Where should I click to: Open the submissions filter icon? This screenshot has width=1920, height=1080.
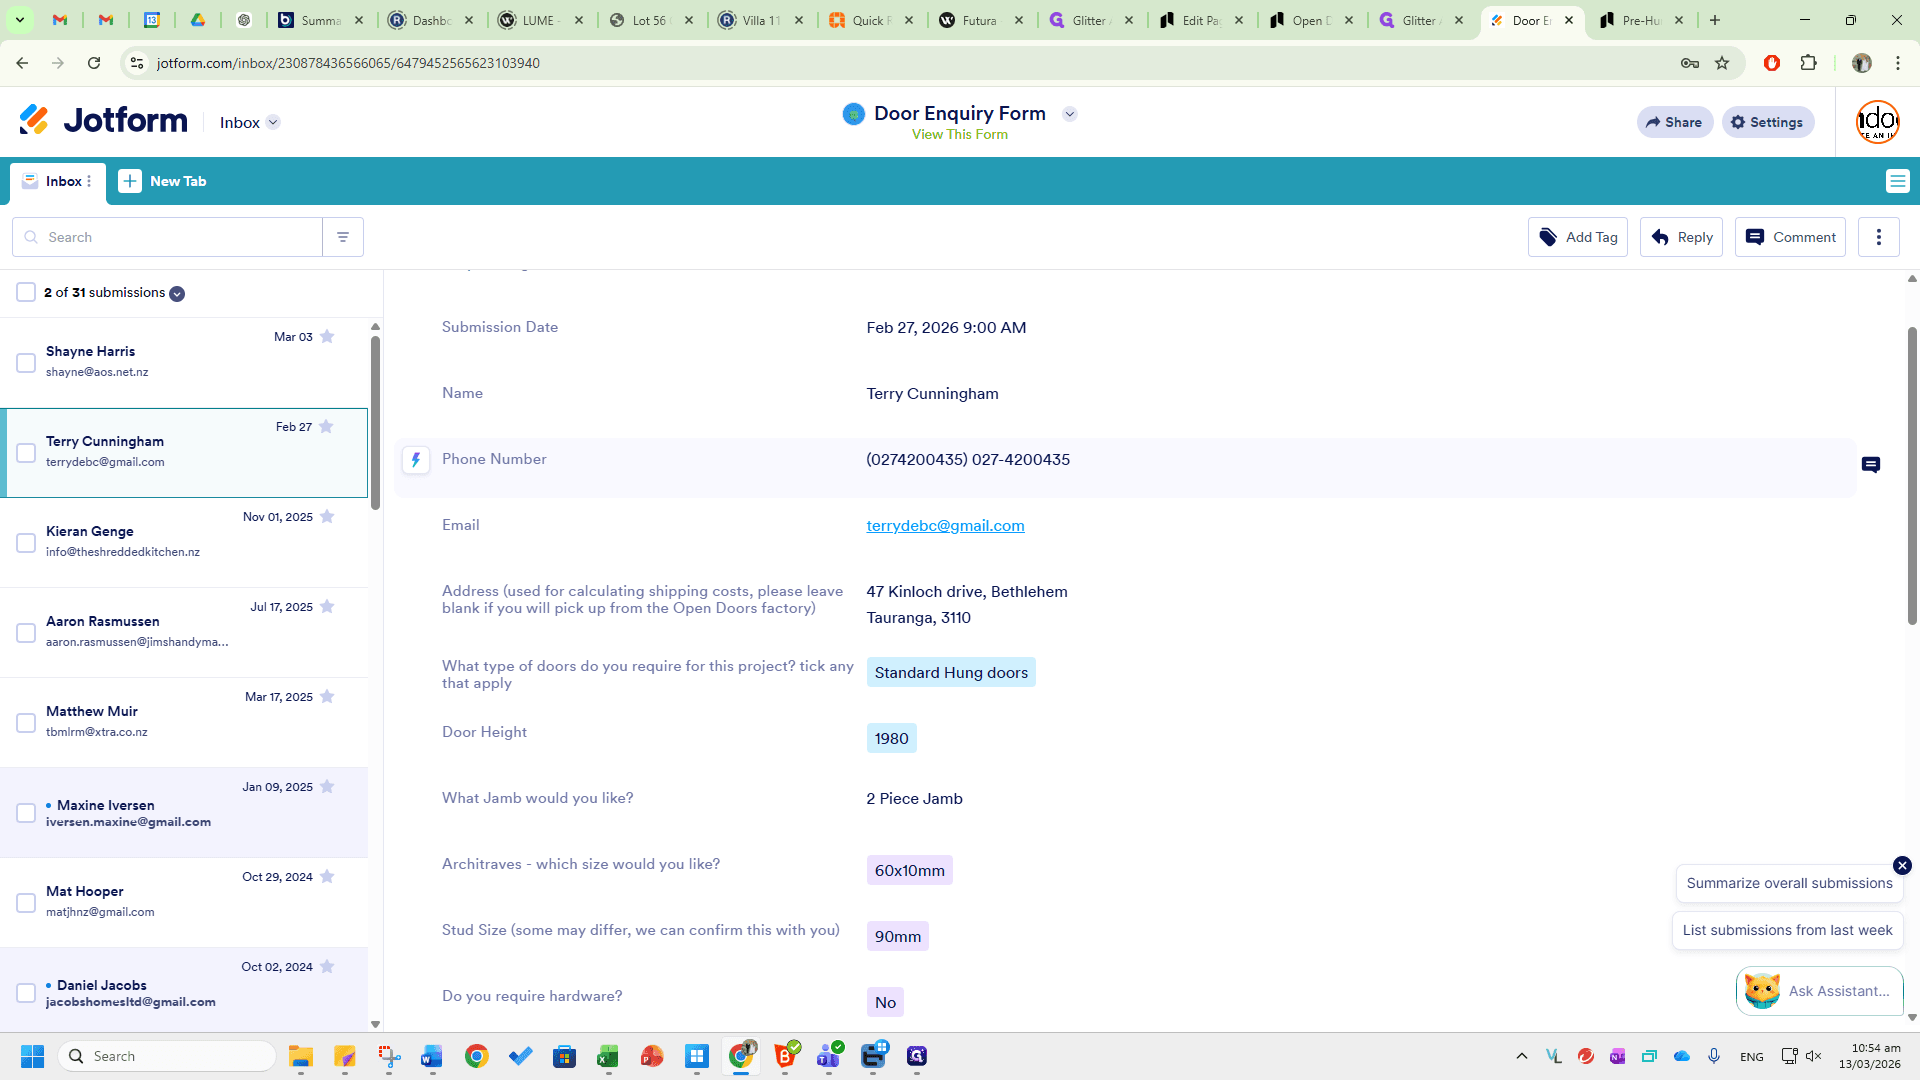click(x=343, y=237)
